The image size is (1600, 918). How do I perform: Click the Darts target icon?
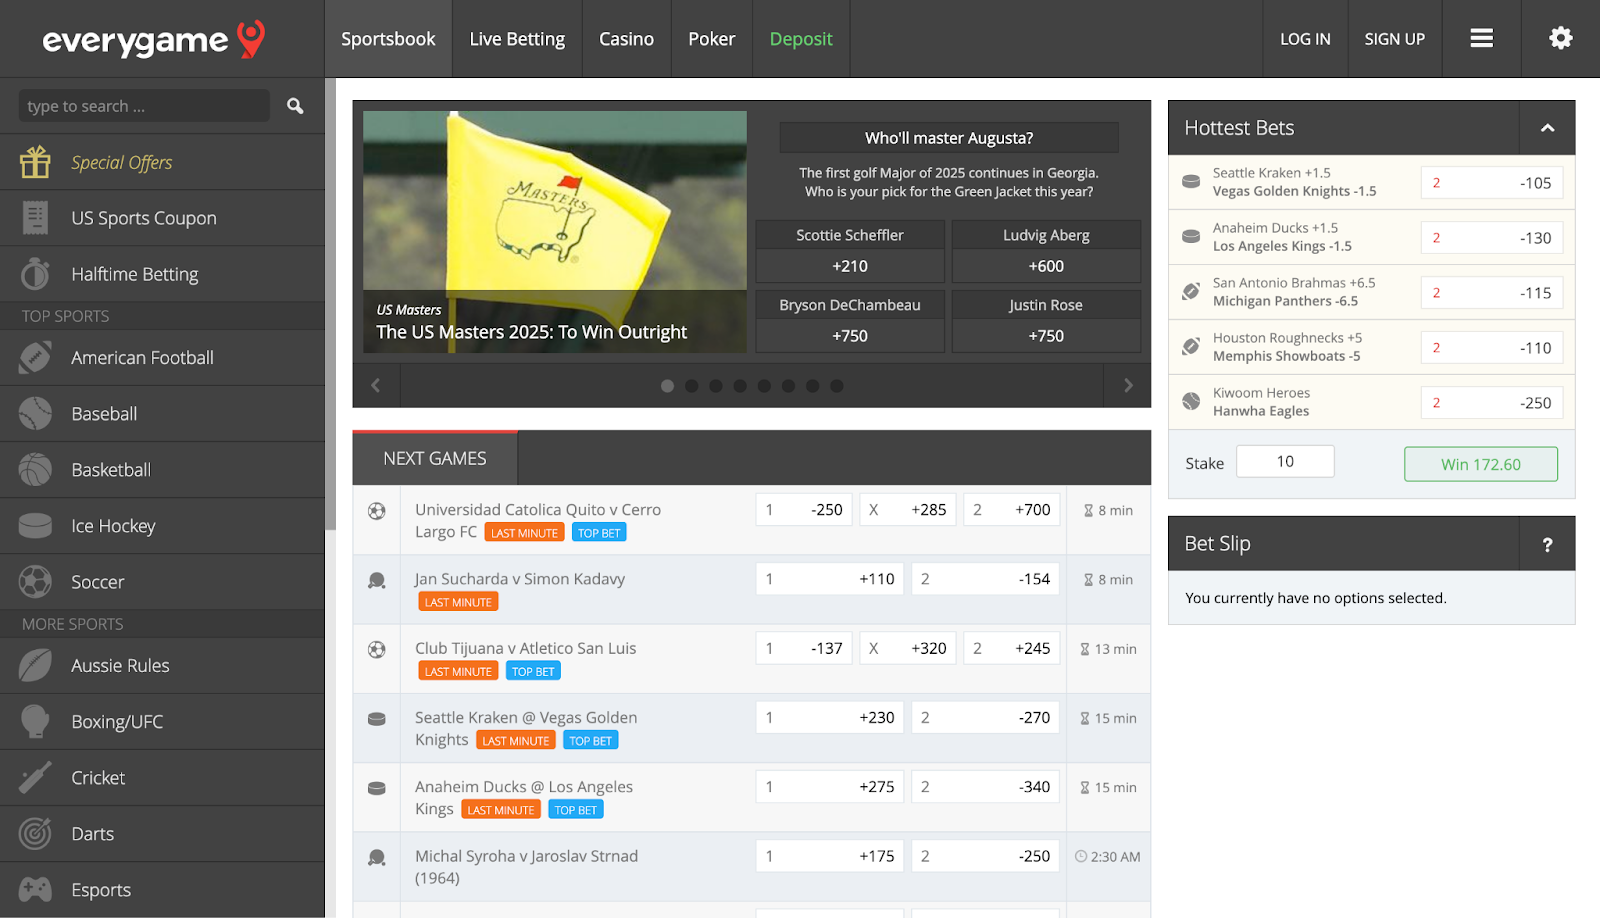click(x=35, y=833)
